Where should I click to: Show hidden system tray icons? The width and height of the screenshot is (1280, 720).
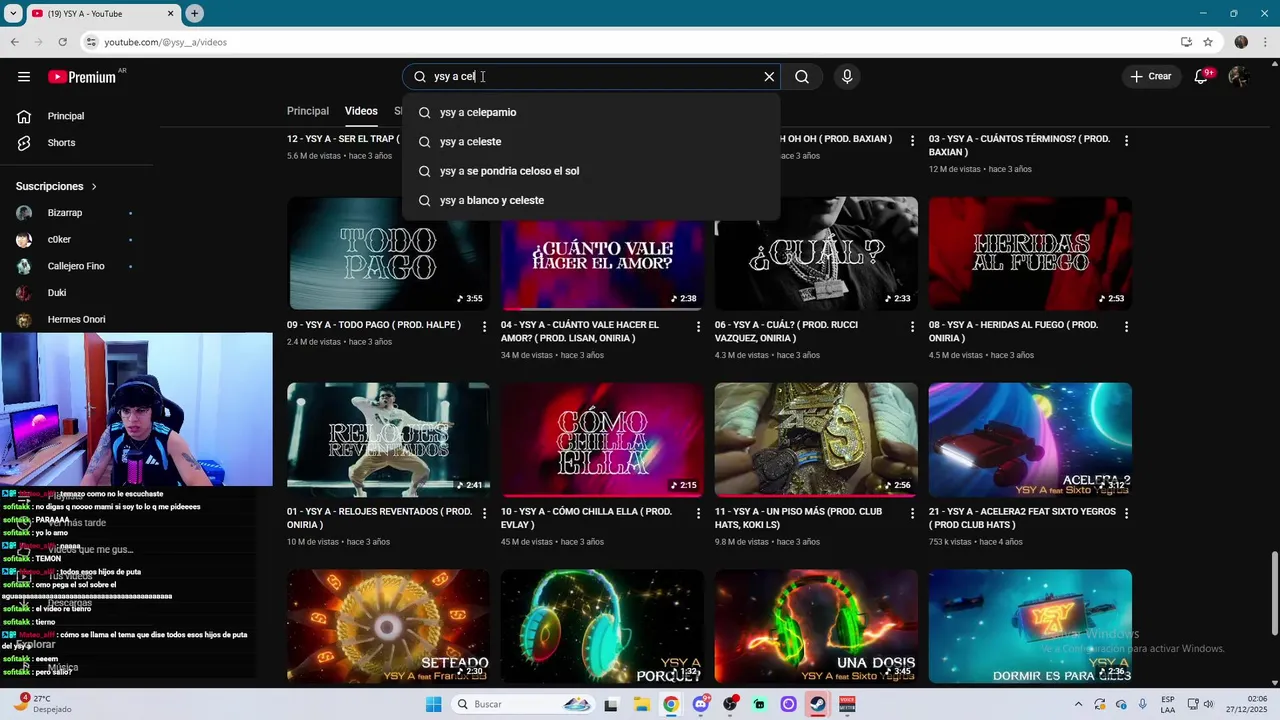coord(1078,704)
